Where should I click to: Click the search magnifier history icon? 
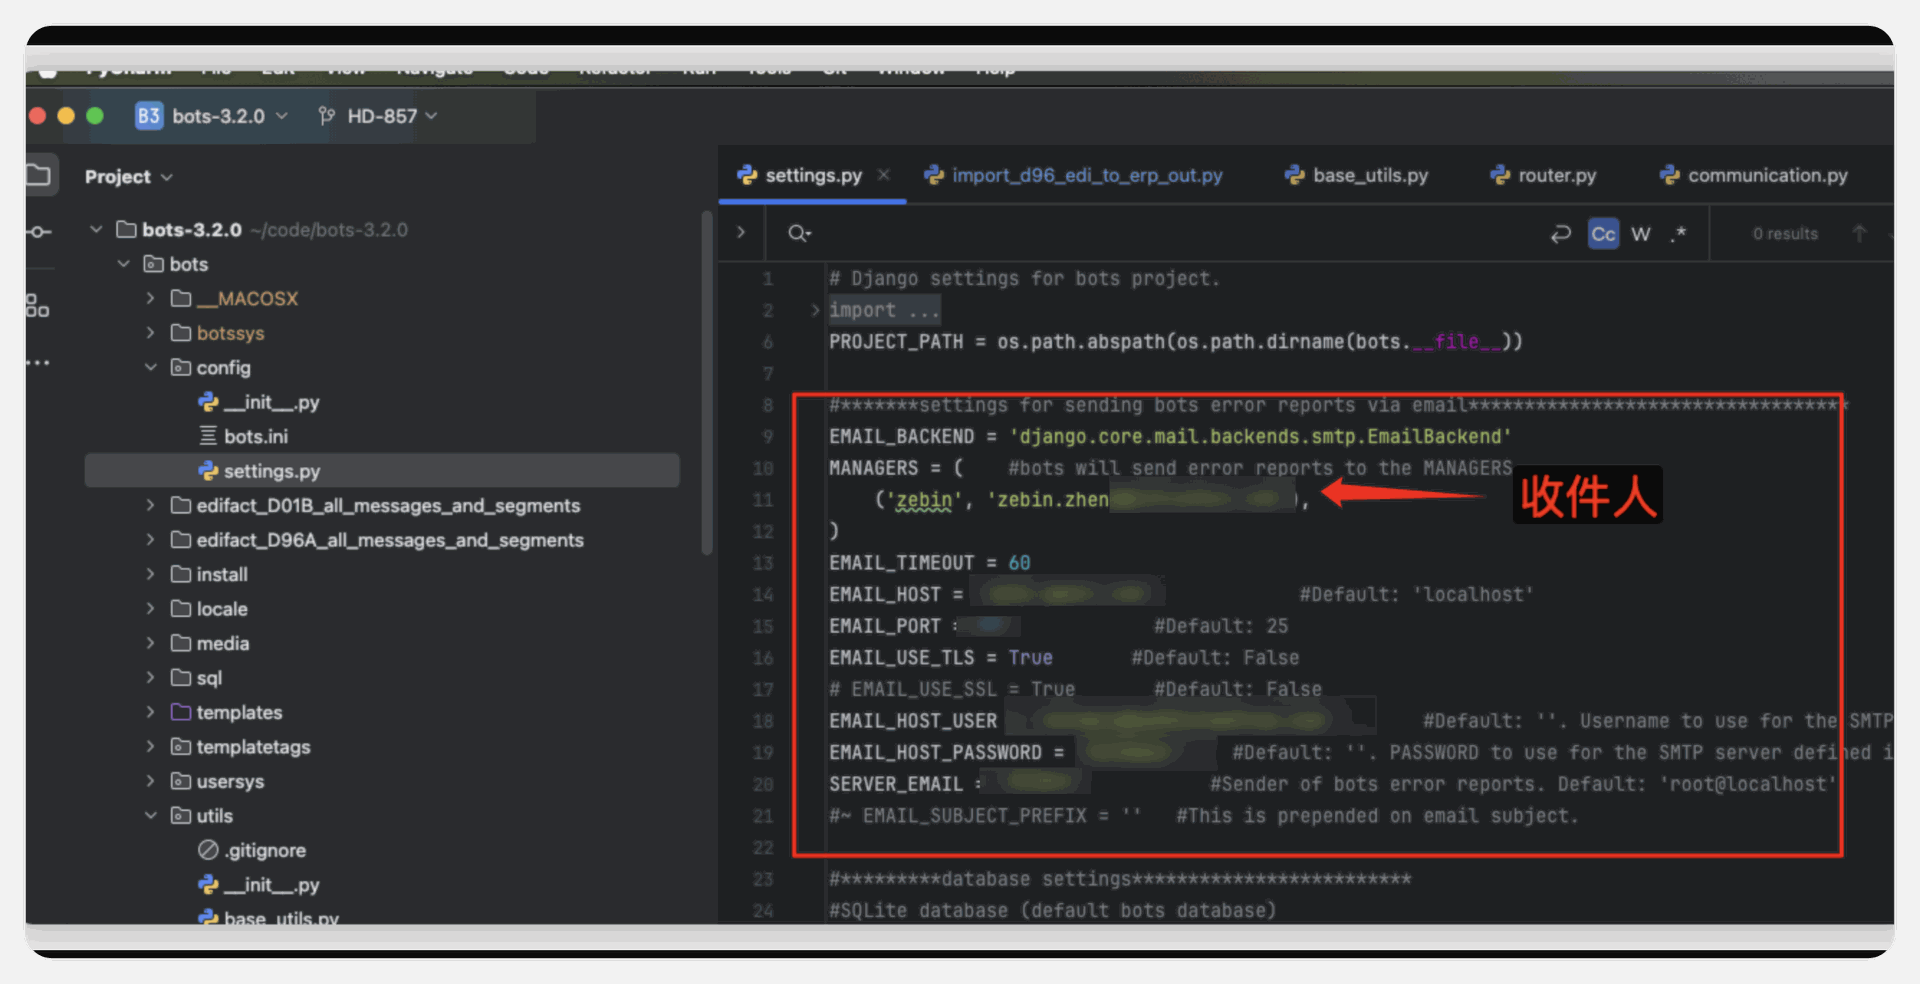coord(798,234)
